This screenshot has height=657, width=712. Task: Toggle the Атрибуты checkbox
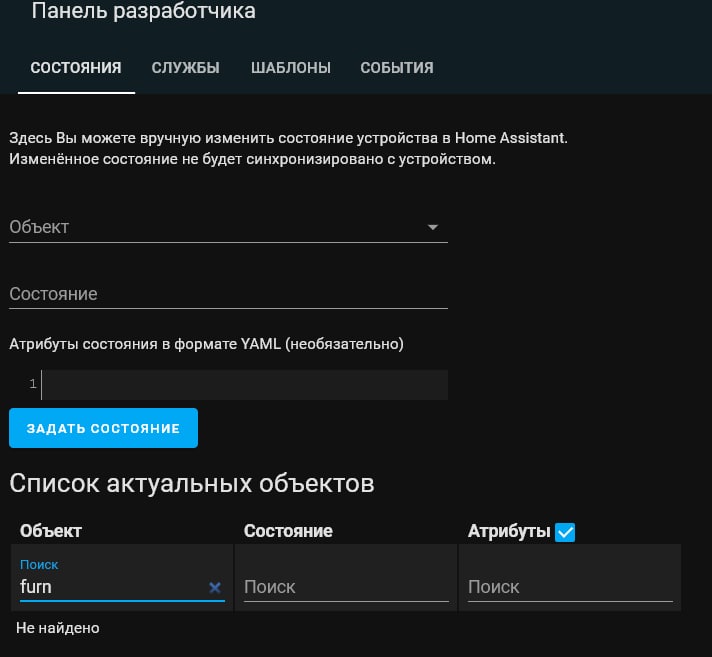(x=565, y=532)
